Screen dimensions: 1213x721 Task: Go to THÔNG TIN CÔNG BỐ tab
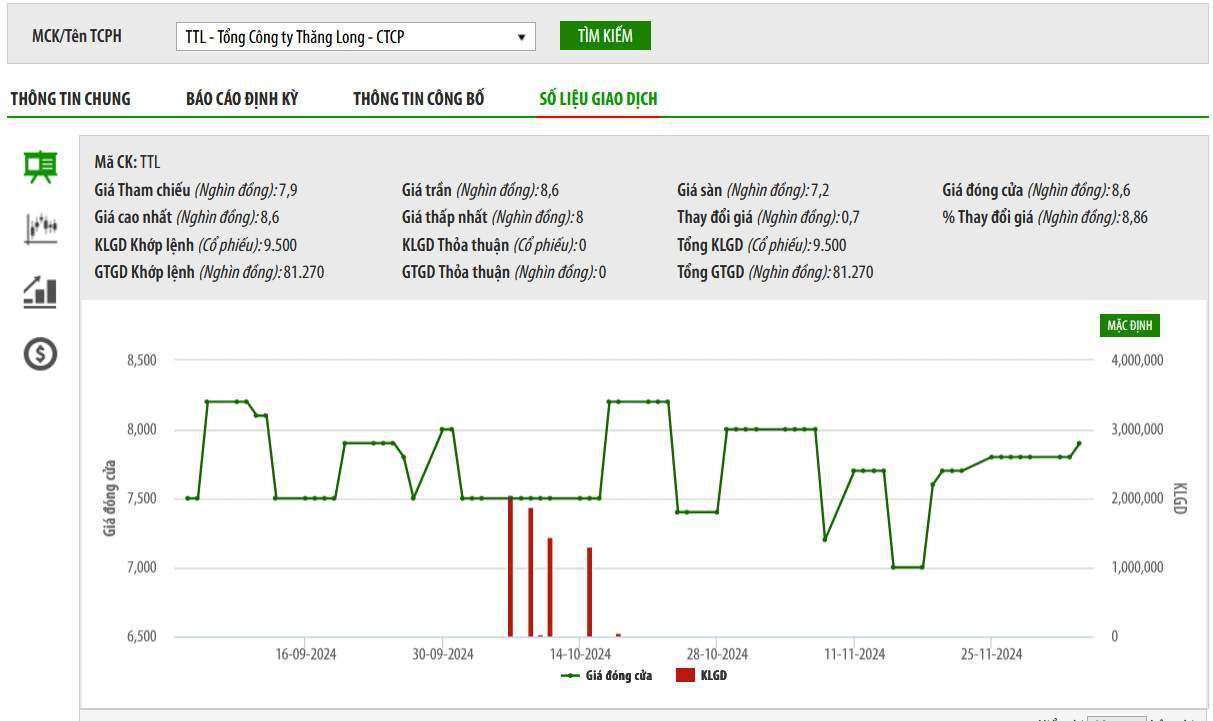(x=418, y=99)
